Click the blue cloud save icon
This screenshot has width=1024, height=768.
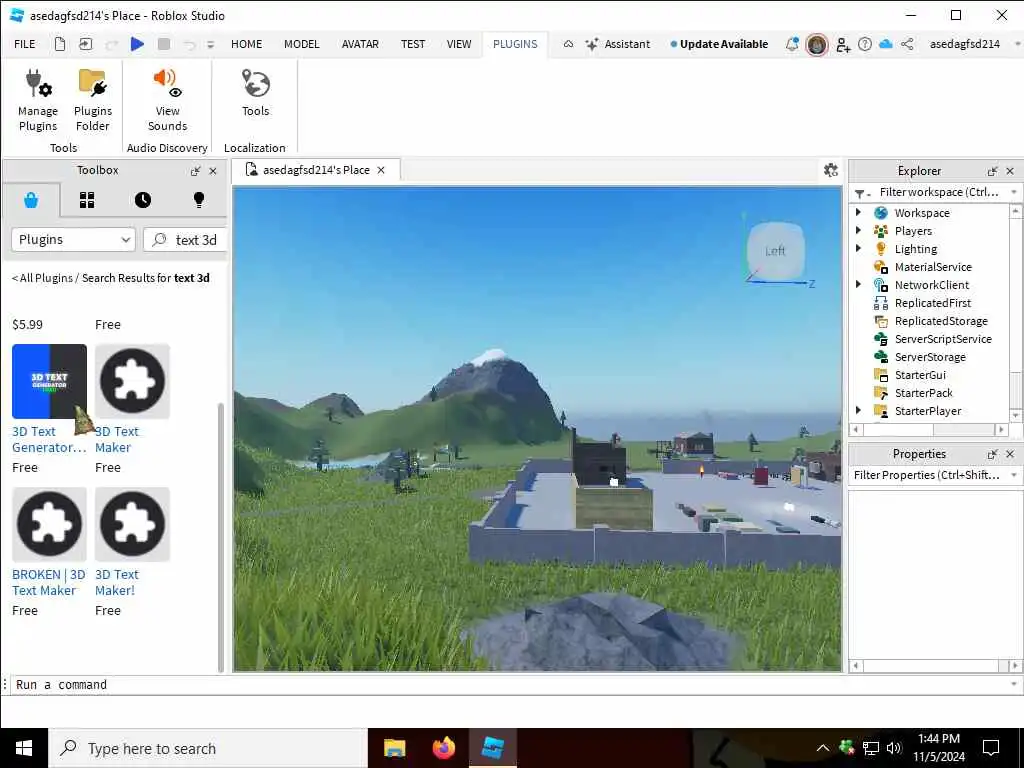[886, 44]
